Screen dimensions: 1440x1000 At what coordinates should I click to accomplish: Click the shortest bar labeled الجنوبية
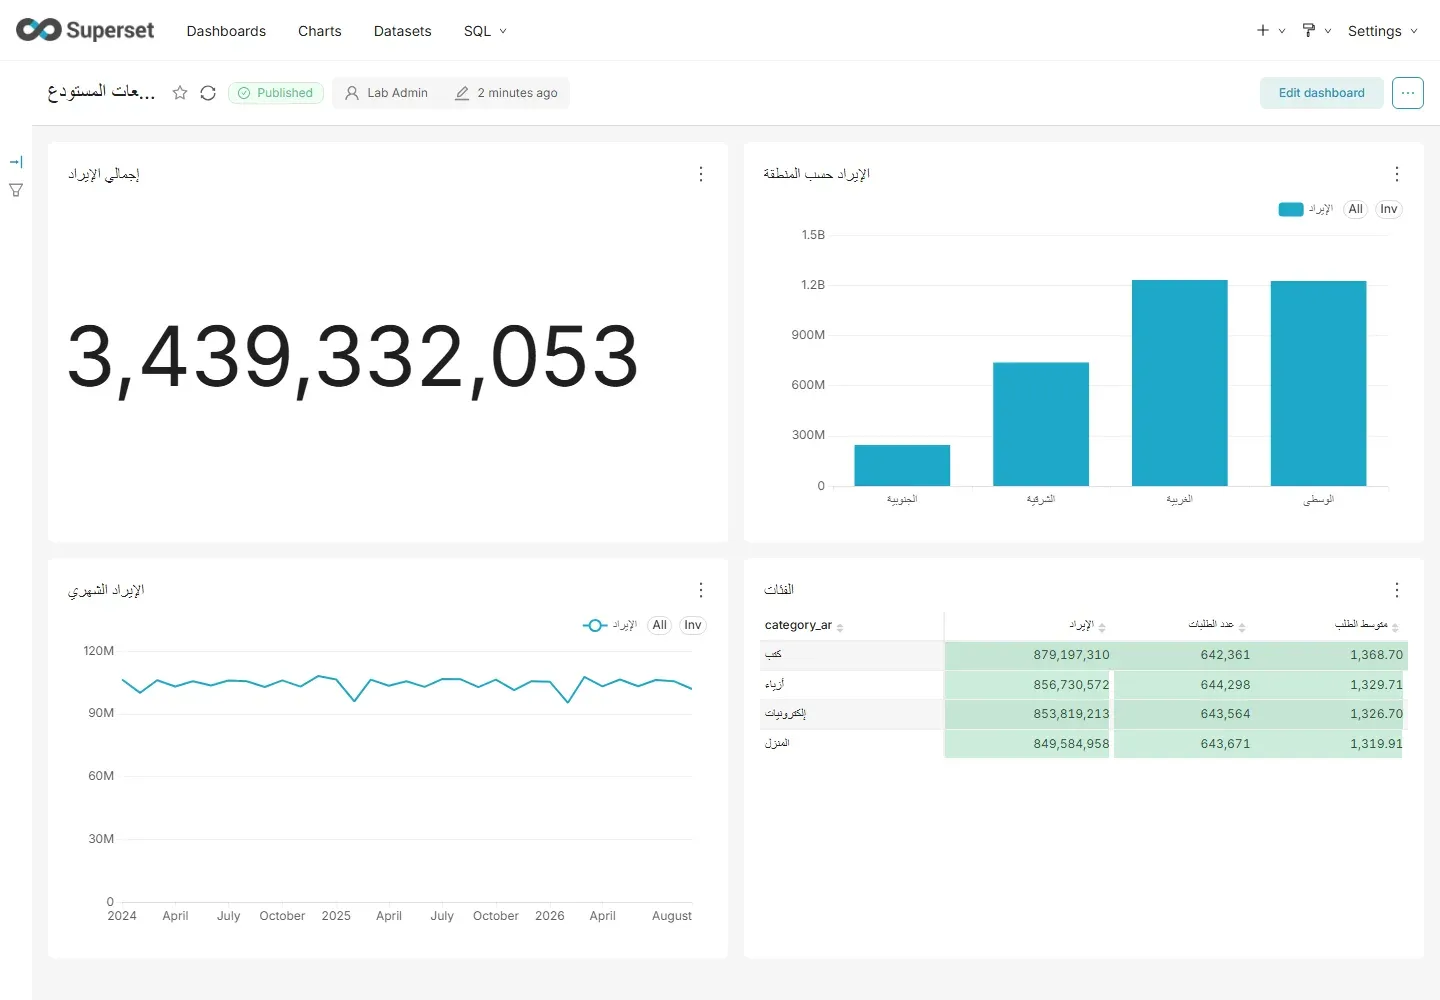click(x=902, y=465)
